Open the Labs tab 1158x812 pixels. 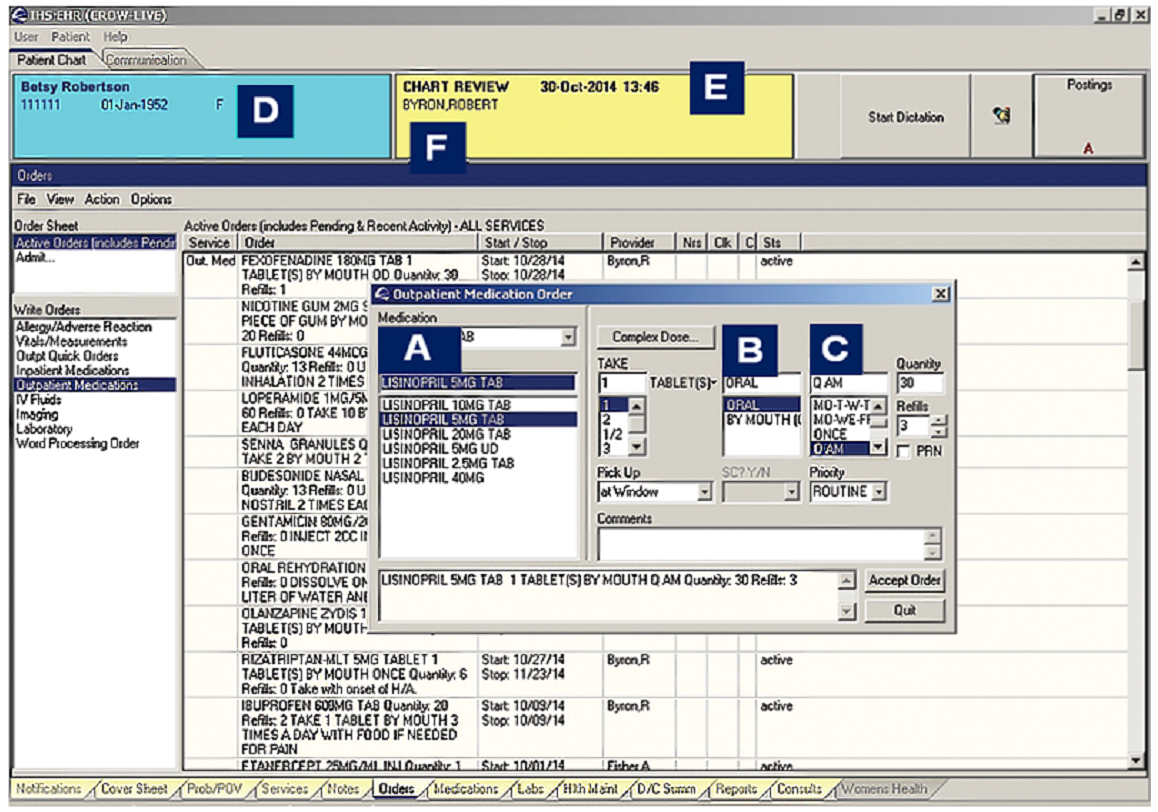tap(530, 789)
